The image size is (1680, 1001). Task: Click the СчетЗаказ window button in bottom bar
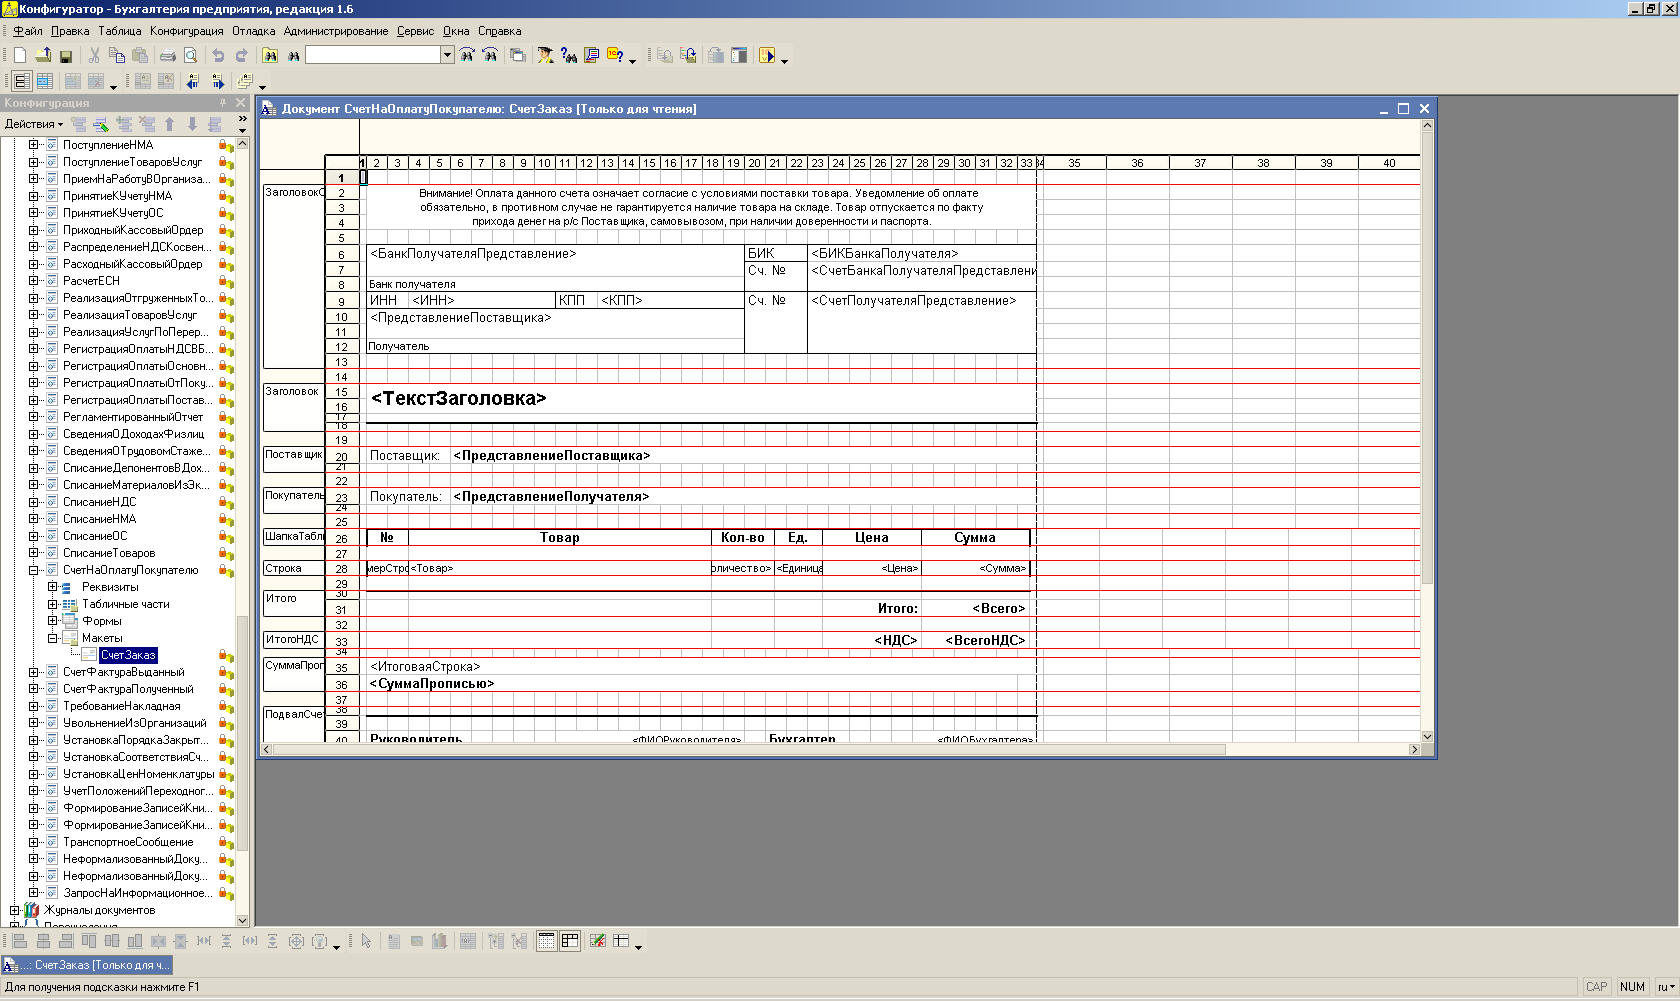[88, 965]
